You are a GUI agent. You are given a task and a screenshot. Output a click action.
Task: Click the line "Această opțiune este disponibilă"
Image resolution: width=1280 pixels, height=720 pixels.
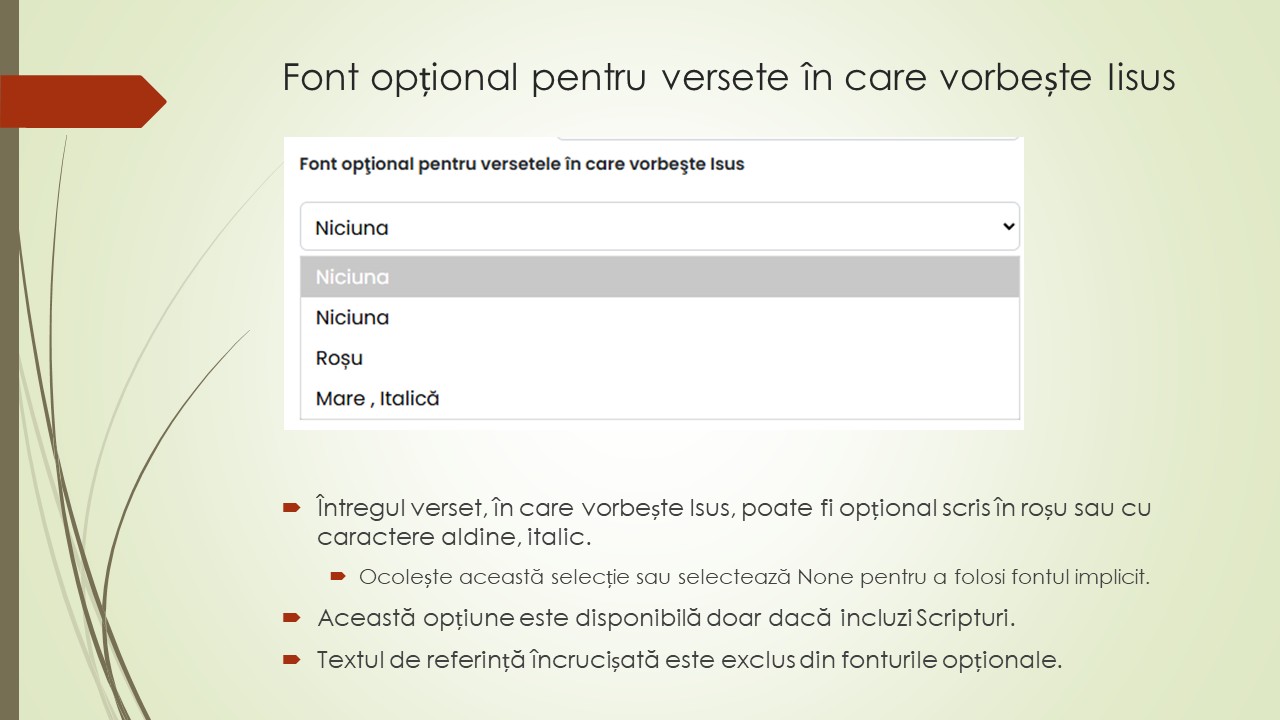[666, 618]
